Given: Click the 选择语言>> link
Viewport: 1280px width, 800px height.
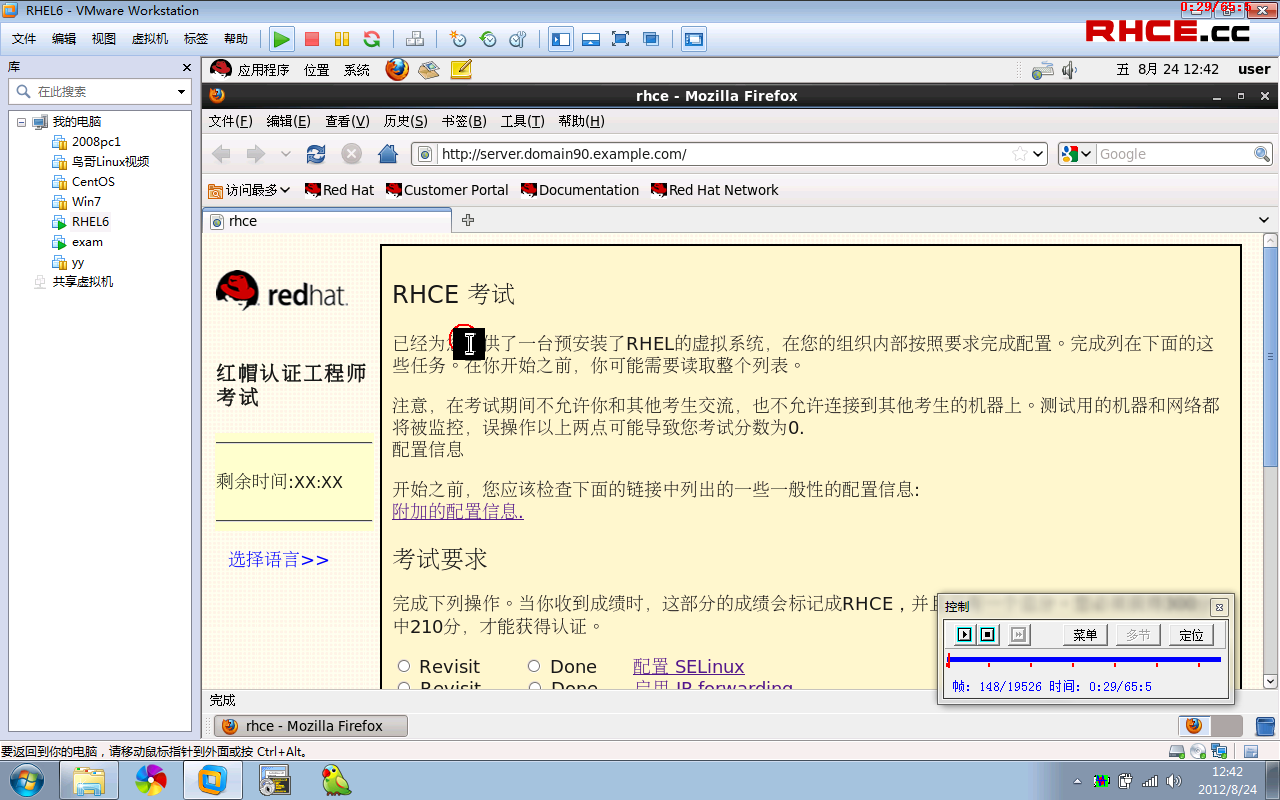Looking at the screenshot, I should (278, 559).
